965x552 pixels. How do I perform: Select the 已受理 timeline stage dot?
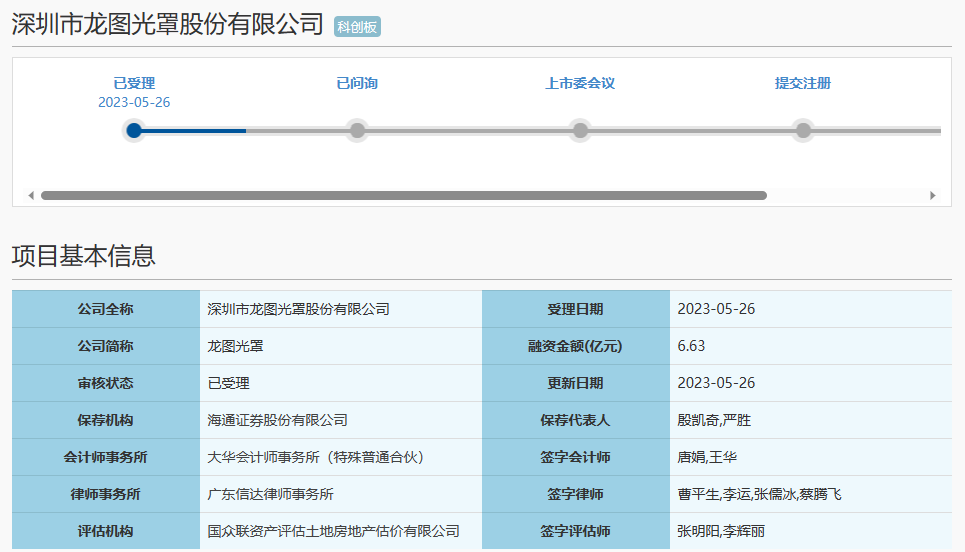click(x=134, y=130)
